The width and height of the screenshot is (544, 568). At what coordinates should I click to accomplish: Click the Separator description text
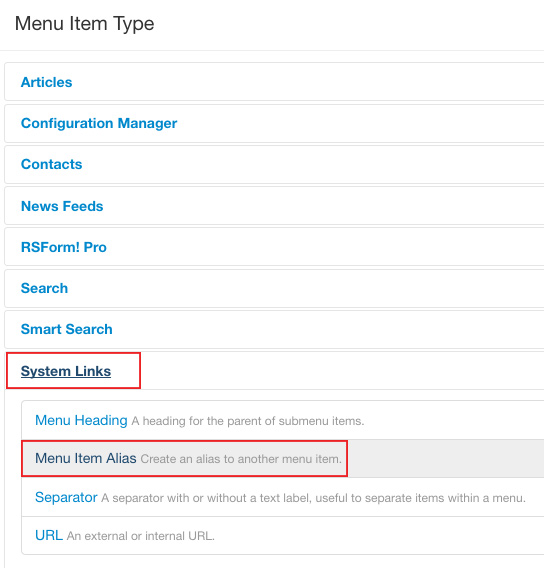pos(313,498)
